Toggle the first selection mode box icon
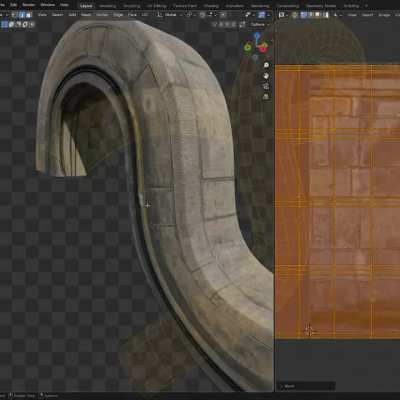 4,24
